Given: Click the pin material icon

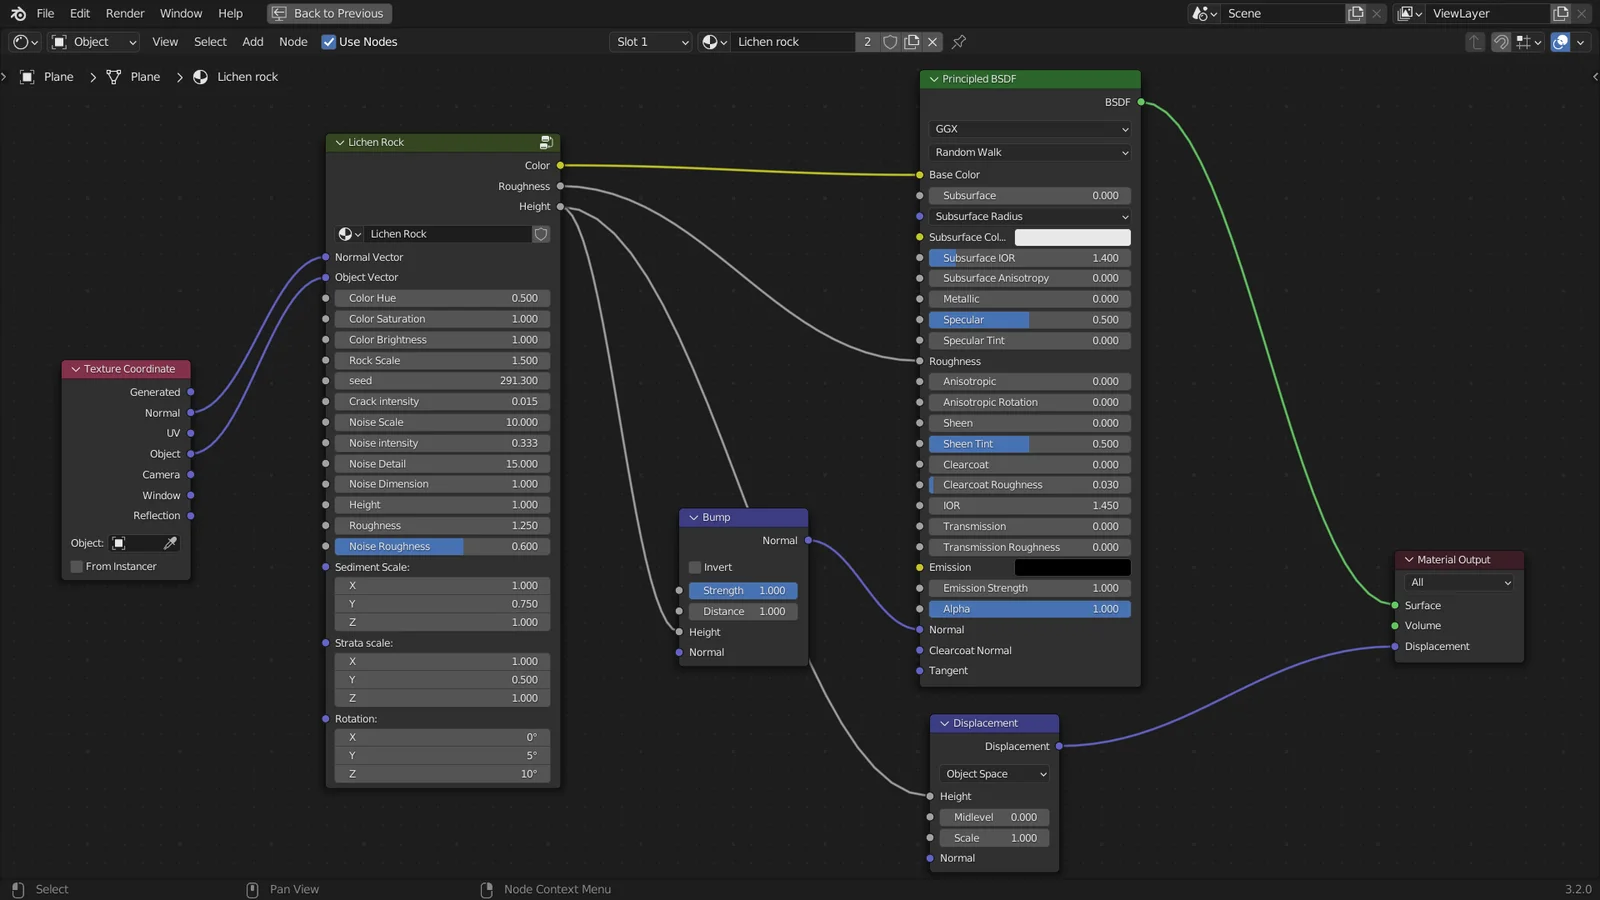Looking at the screenshot, I should click(x=958, y=42).
